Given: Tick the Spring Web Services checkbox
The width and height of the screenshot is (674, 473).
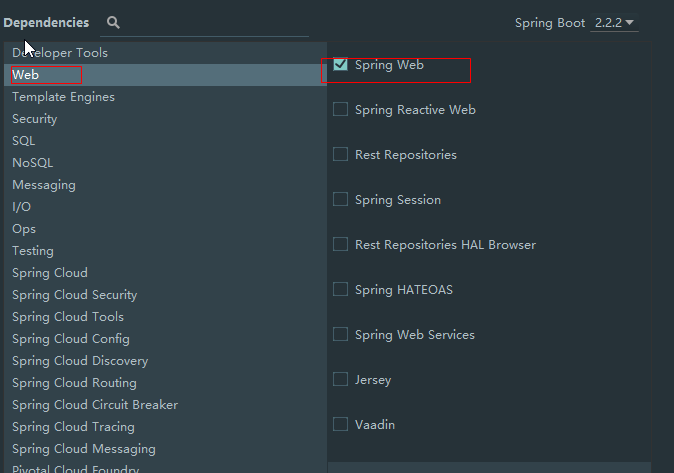Looking at the screenshot, I should [340, 334].
